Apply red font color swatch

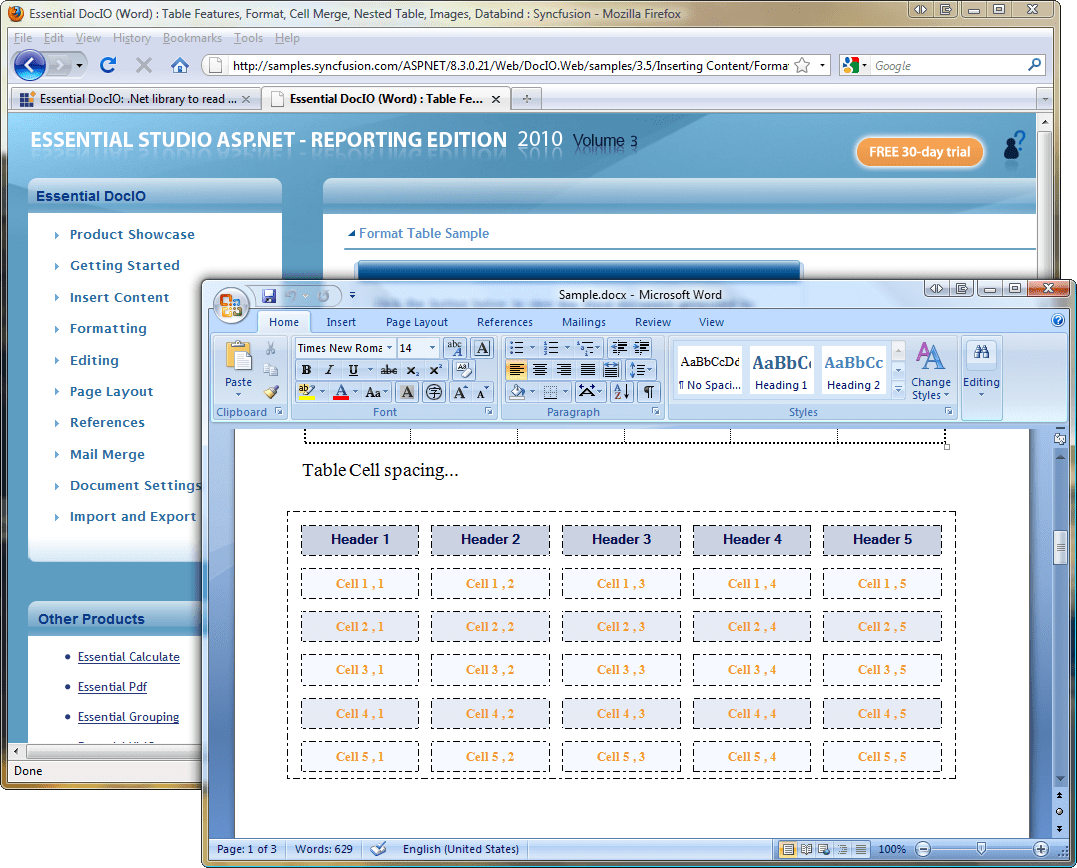click(x=341, y=392)
